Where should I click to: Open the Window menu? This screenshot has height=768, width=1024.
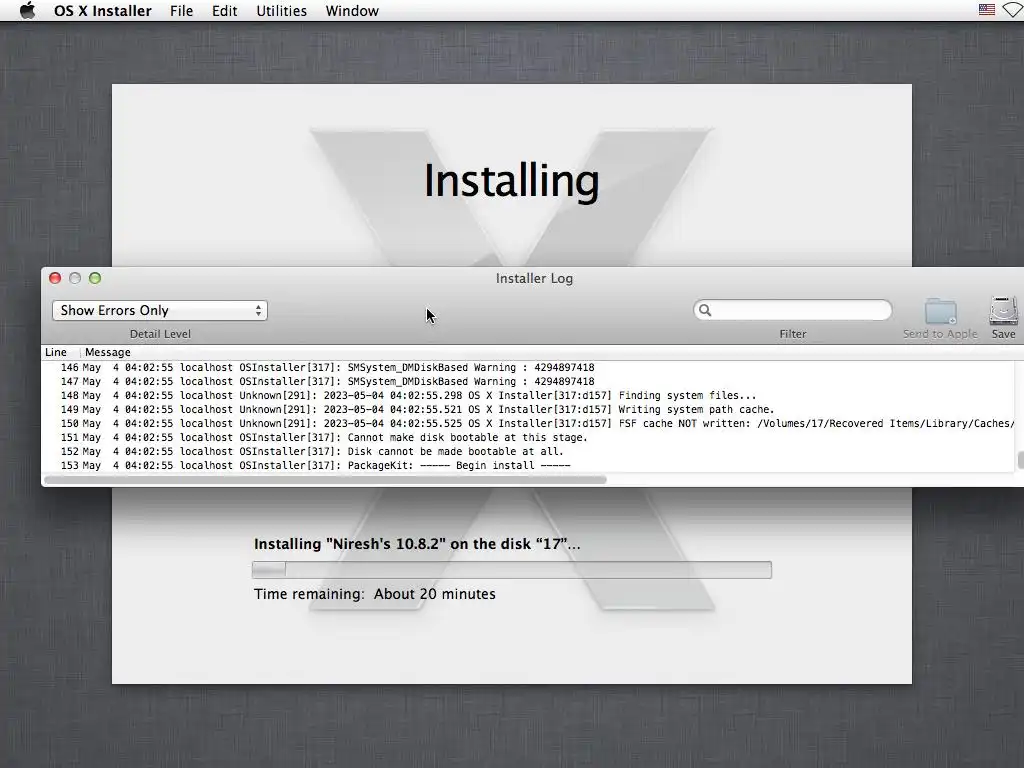352,11
